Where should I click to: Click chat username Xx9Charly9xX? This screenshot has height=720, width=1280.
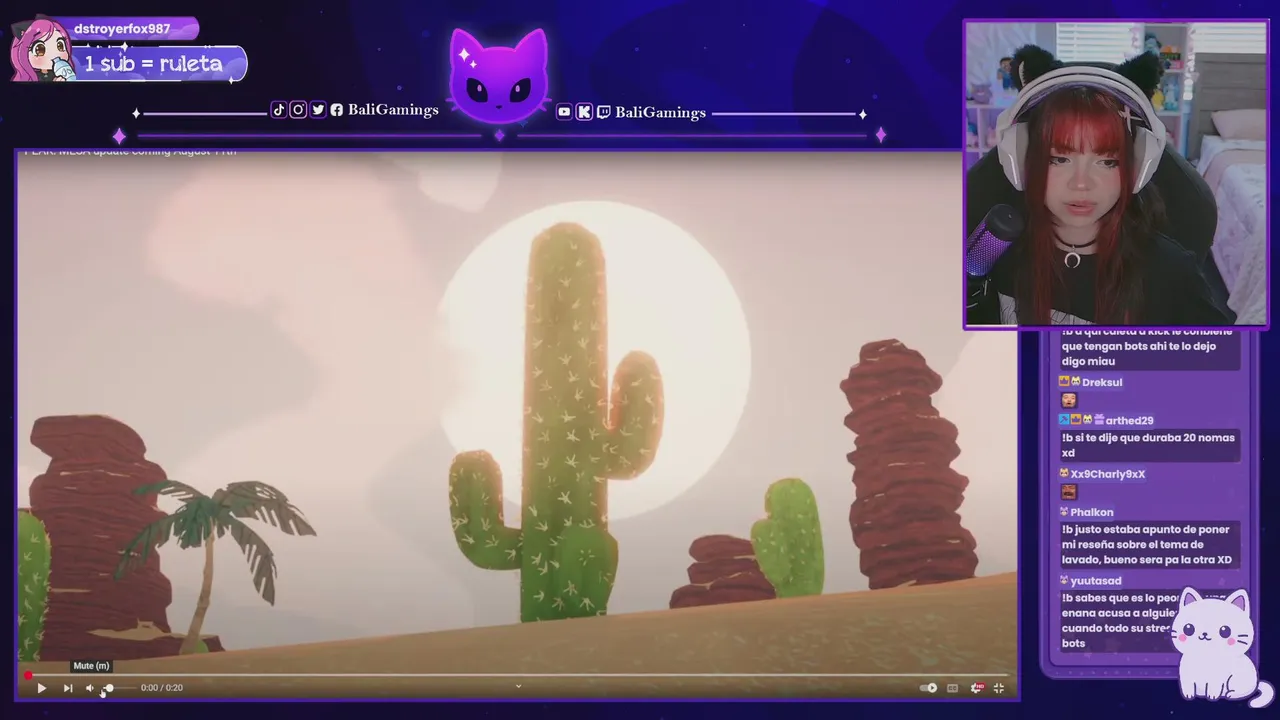coord(1108,474)
